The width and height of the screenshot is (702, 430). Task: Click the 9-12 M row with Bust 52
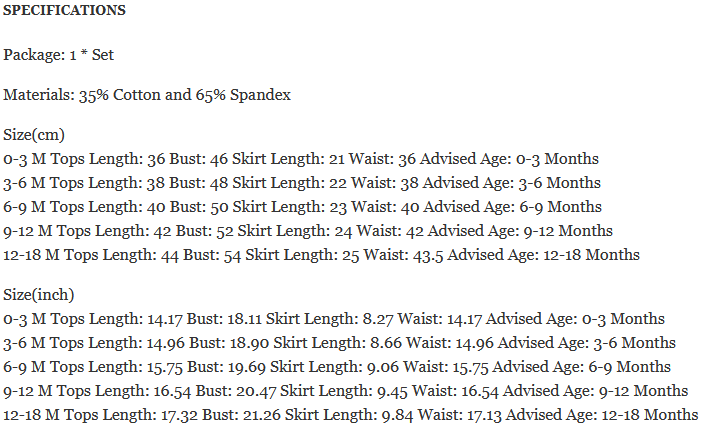(308, 231)
